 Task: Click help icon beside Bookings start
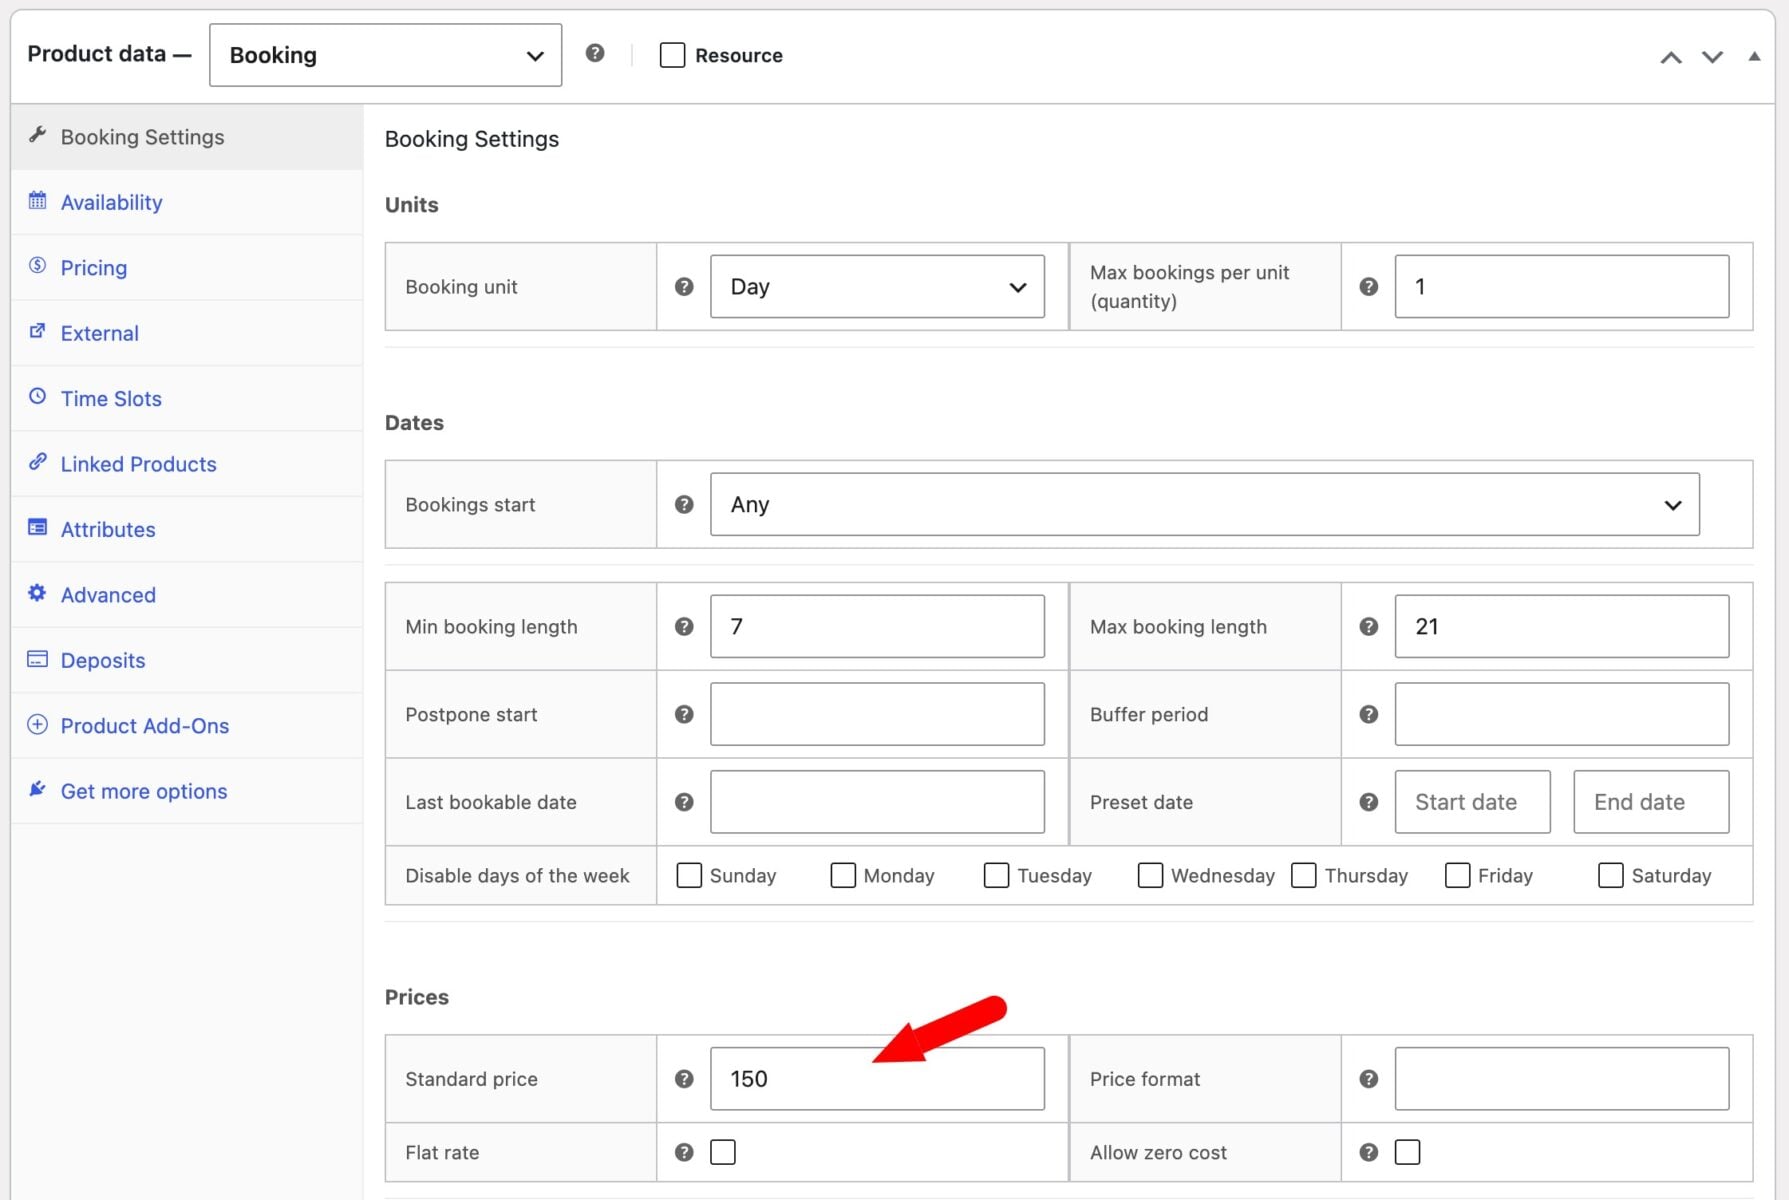coord(684,505)
